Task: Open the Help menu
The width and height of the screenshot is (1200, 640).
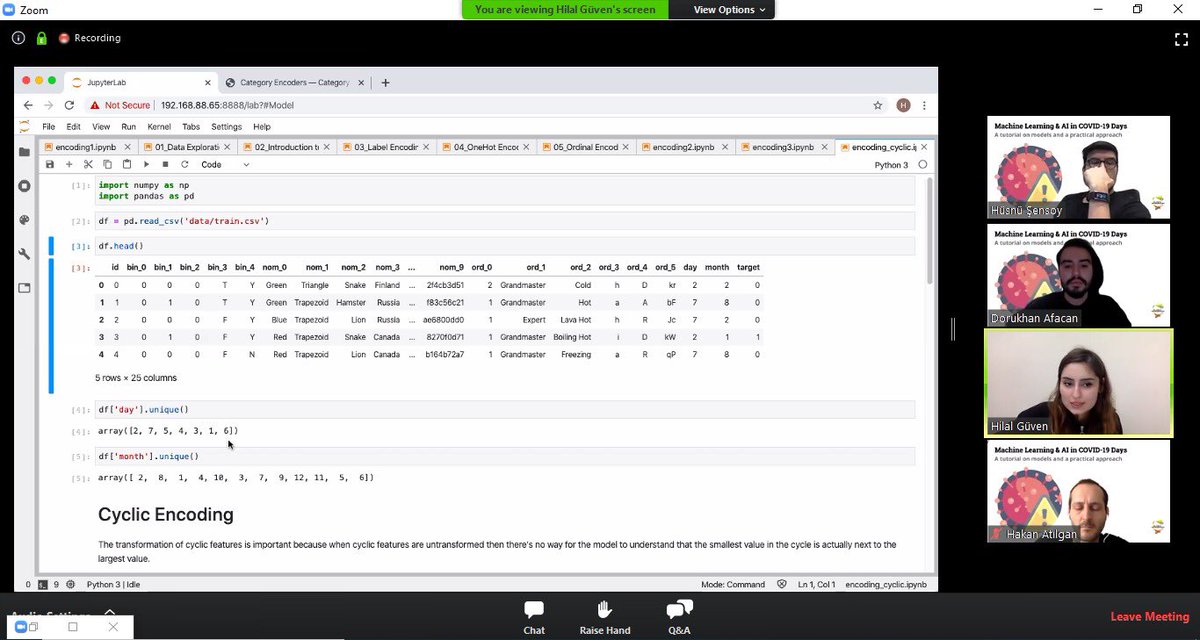Action: click(262, 127)
